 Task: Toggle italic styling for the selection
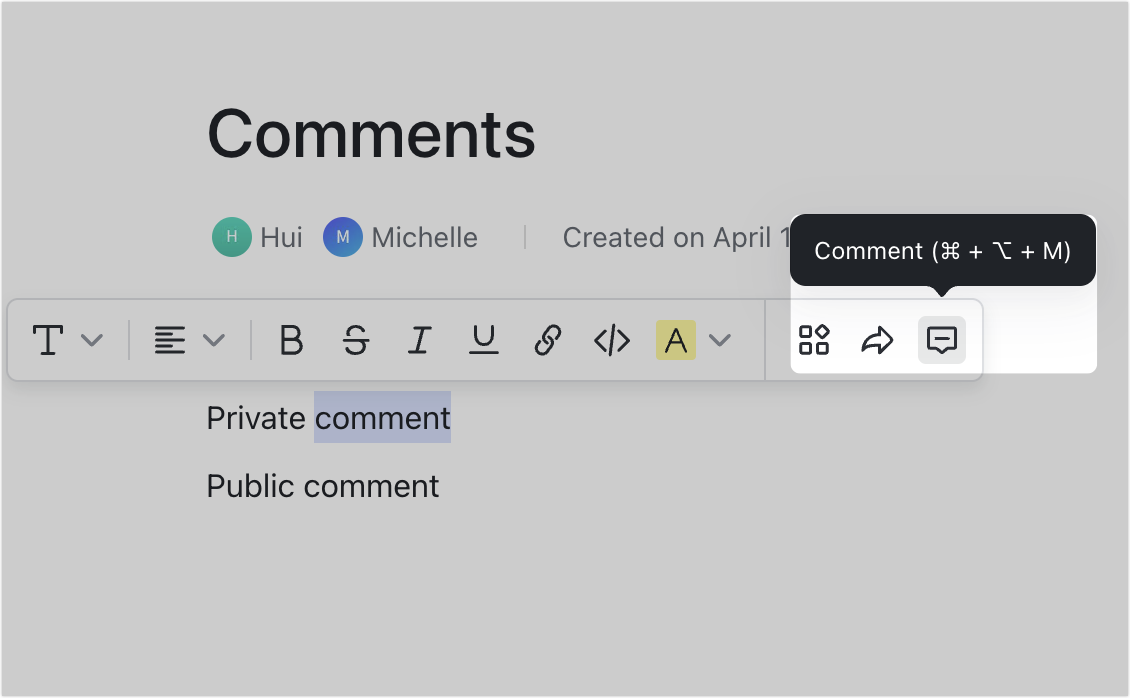click(x=419, y=340)
